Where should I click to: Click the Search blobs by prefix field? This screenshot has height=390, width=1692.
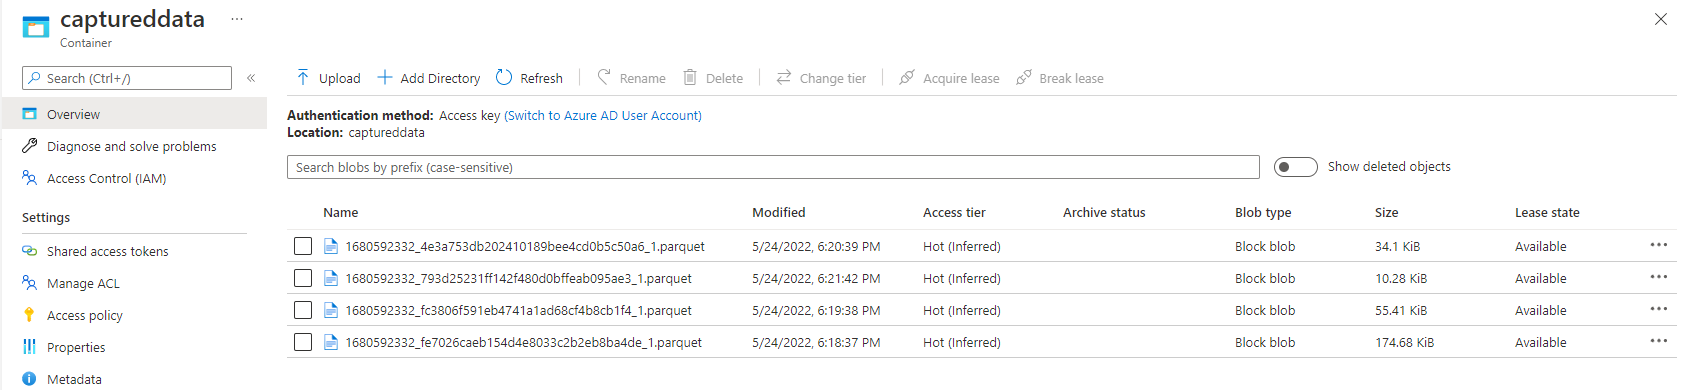pos(773,167)
